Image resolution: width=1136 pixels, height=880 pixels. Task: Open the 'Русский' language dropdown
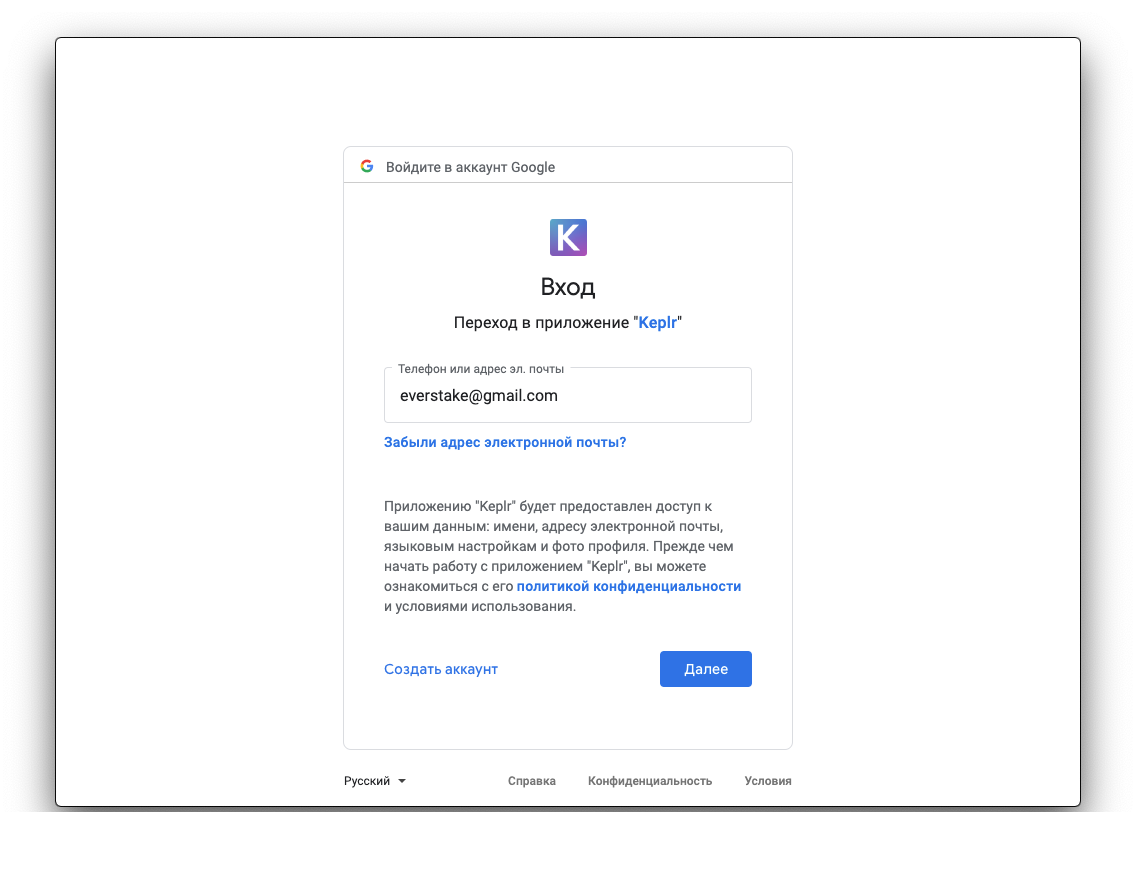tap(375, 781)
